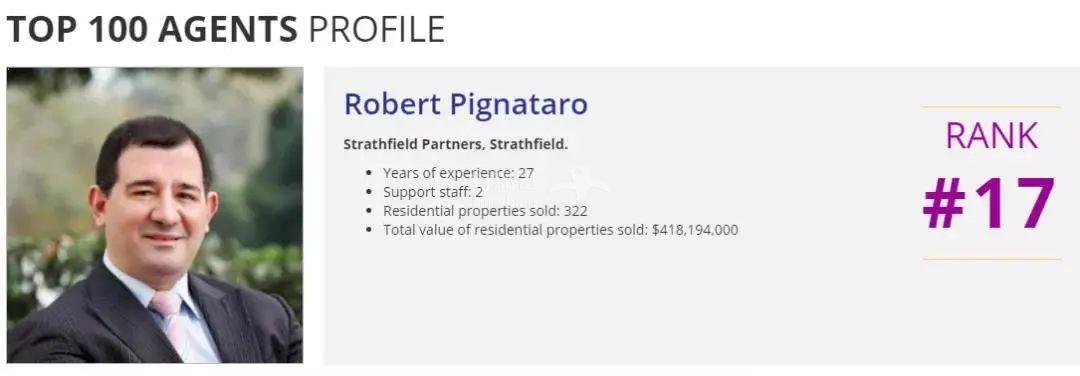
Task: Click the word PROFILE in the title
Action: [x=377, y=30]
